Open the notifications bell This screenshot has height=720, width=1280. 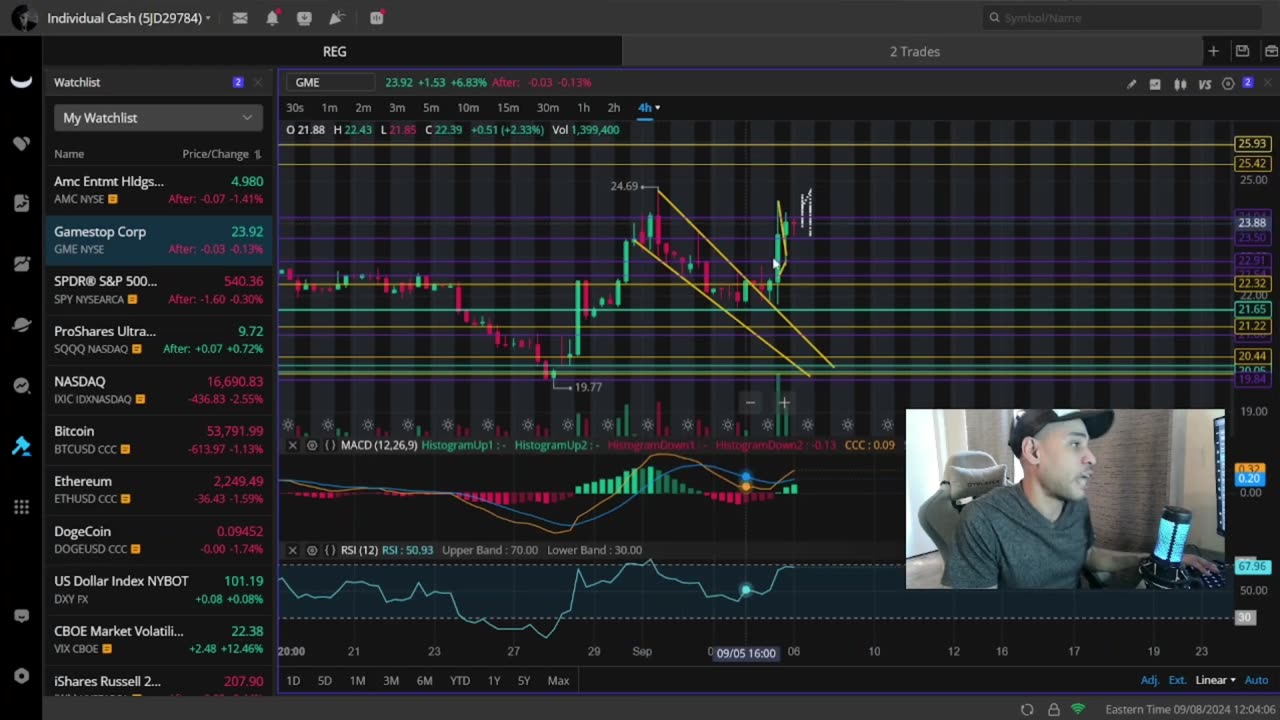272,18
